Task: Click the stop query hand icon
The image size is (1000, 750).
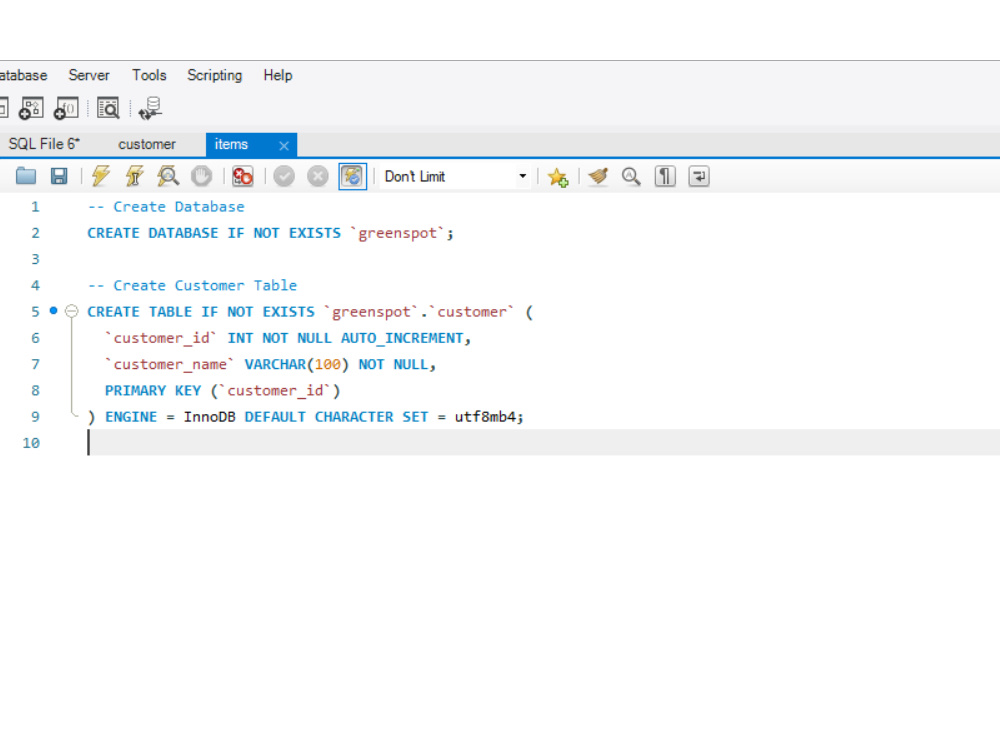Action: 202,176
